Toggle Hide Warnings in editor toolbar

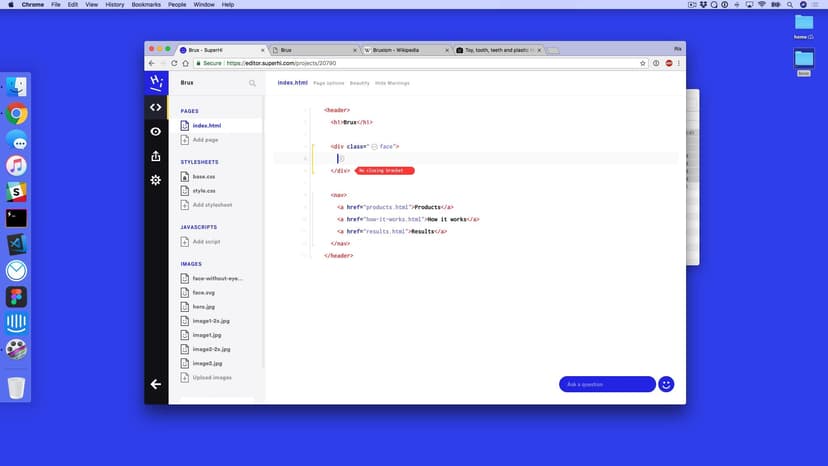[x=392, y=83]
